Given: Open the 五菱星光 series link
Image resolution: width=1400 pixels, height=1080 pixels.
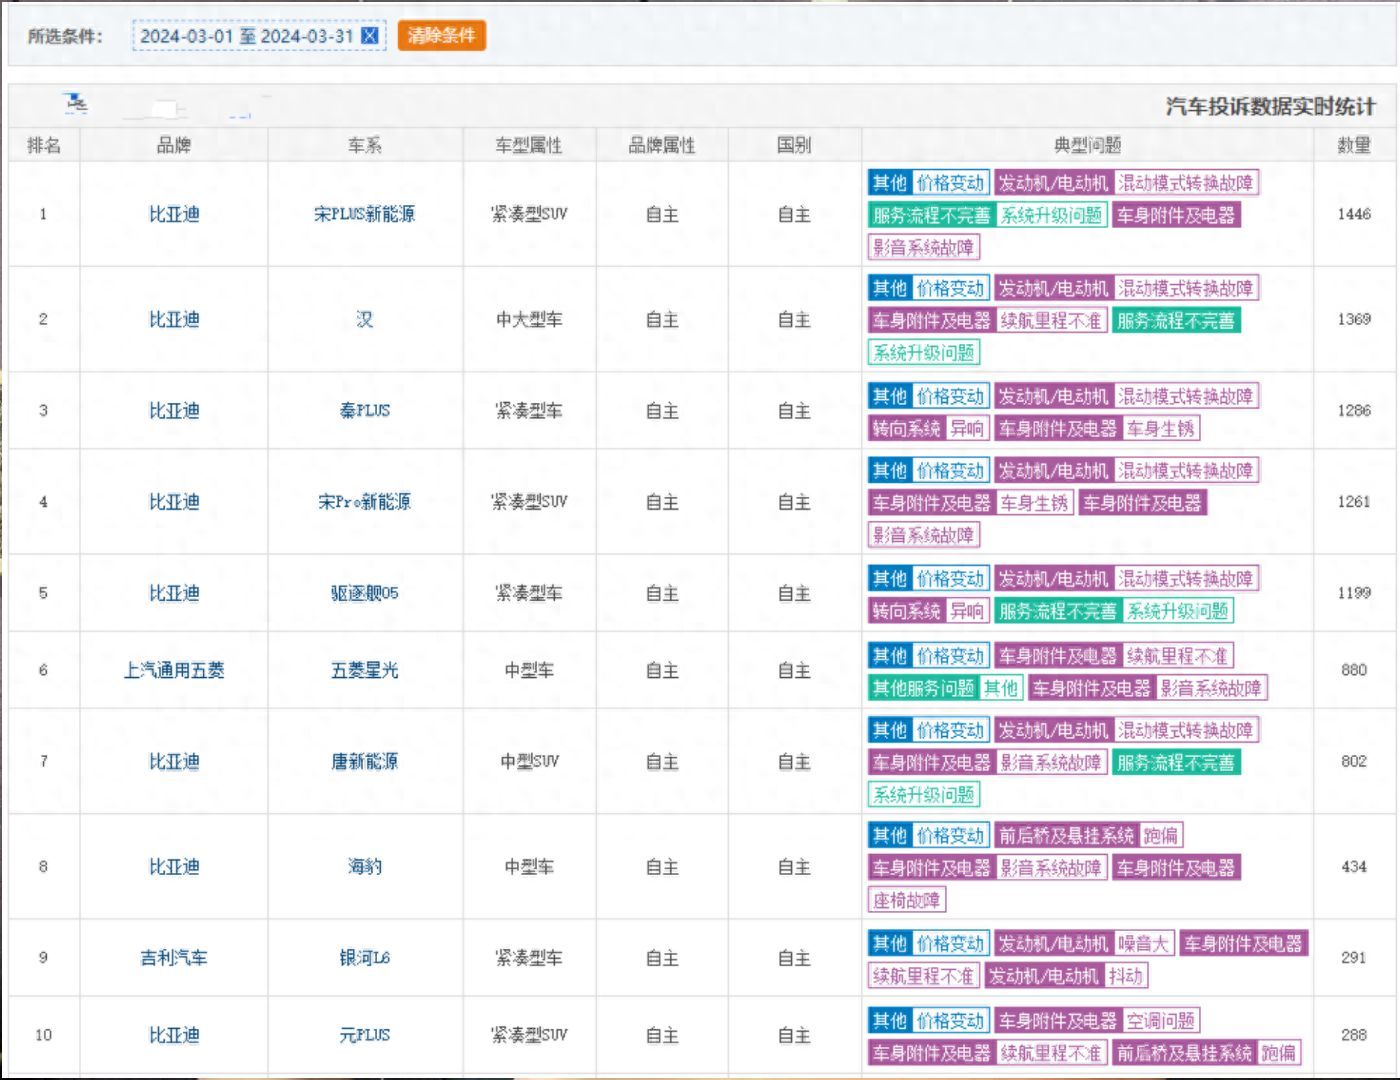Looking at the screenshot, I should (x=364, y=670).
